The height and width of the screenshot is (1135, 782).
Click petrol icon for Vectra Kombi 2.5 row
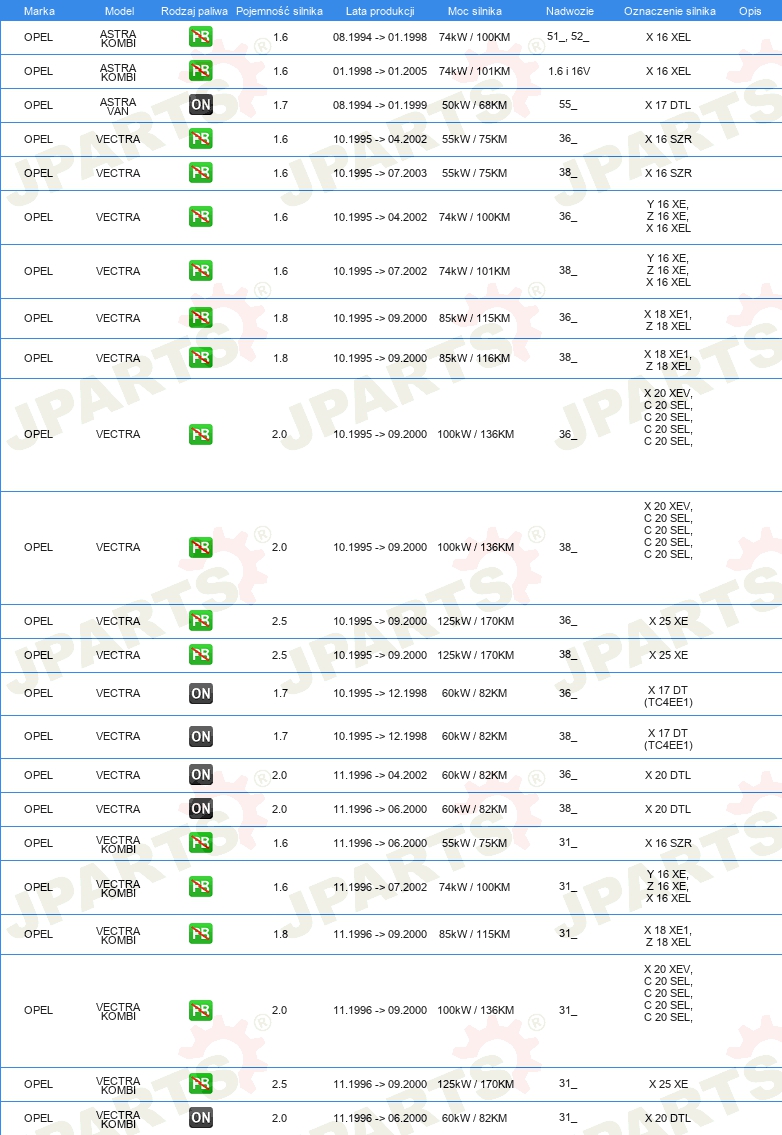point(201,1084)
